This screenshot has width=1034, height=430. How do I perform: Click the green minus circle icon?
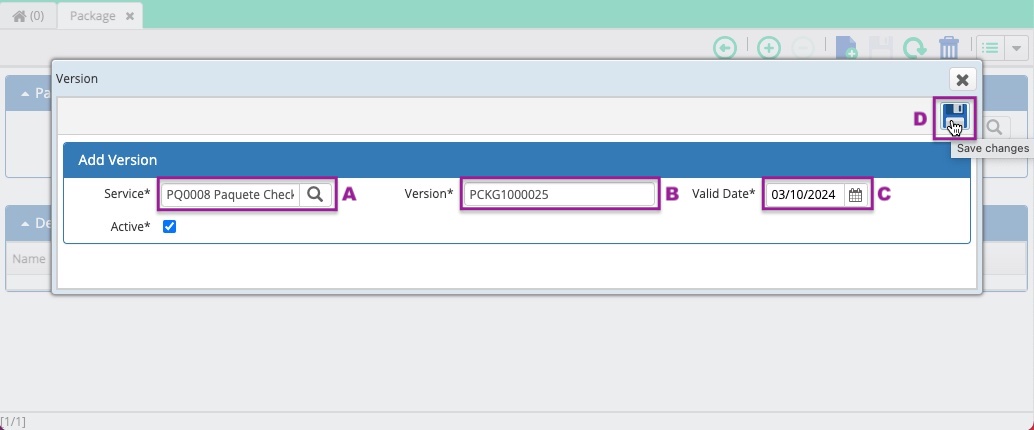click(x=803, y=48)
